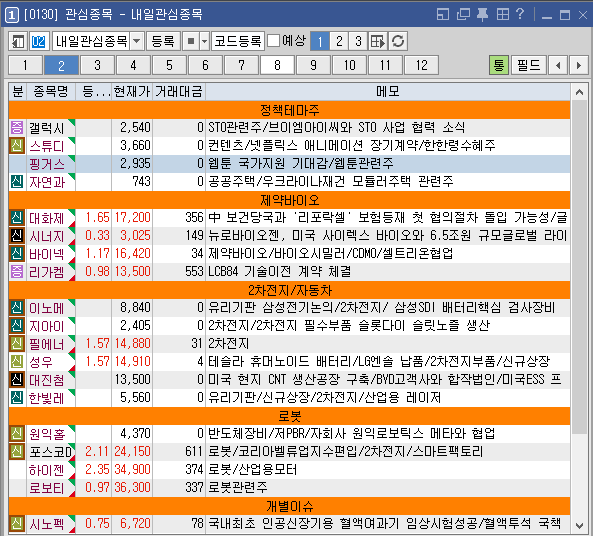
Task: Click the 필드 button
Action: tap(529, 65)
